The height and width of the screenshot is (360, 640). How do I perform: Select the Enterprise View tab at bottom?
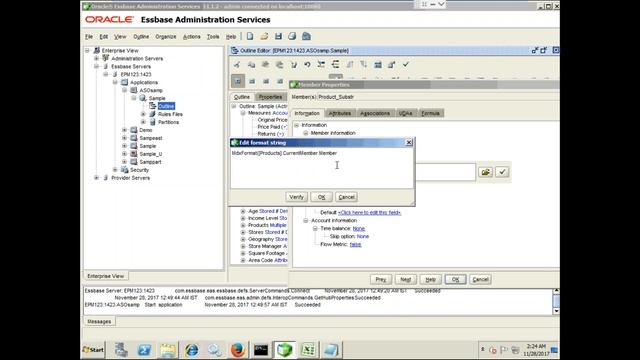coord(105,276)
